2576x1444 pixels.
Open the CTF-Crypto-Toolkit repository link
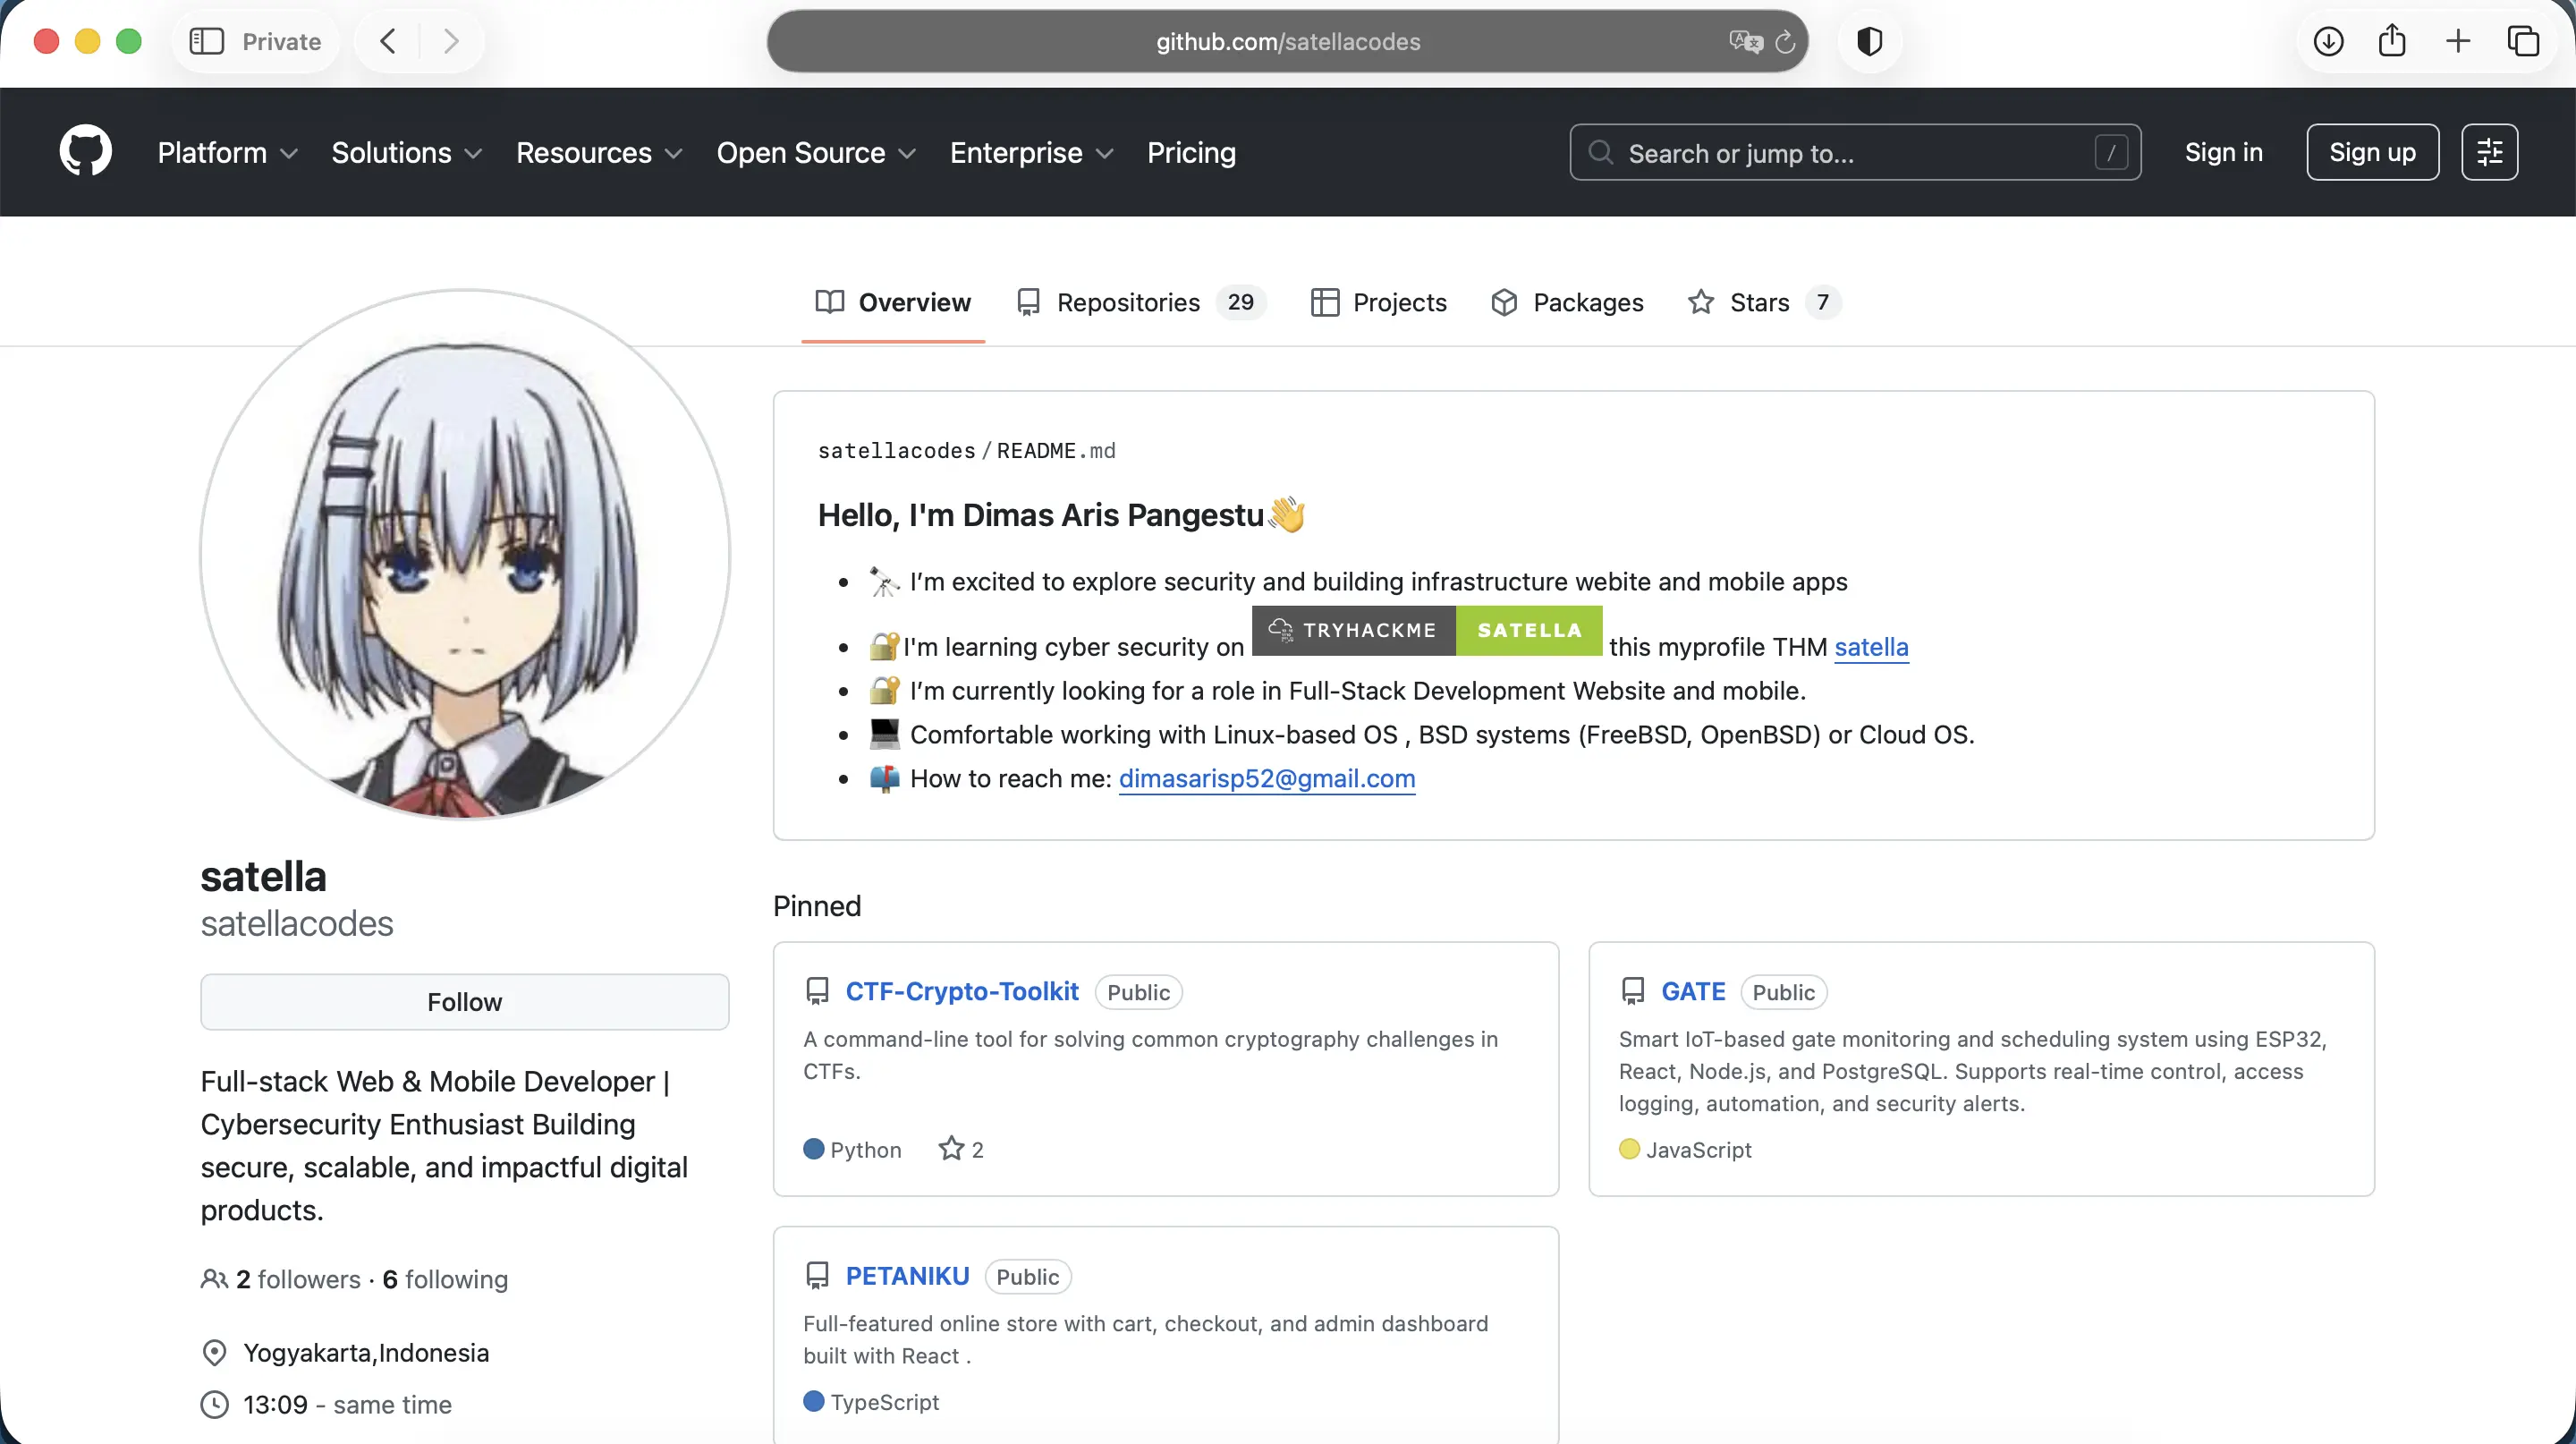point(961,991)
